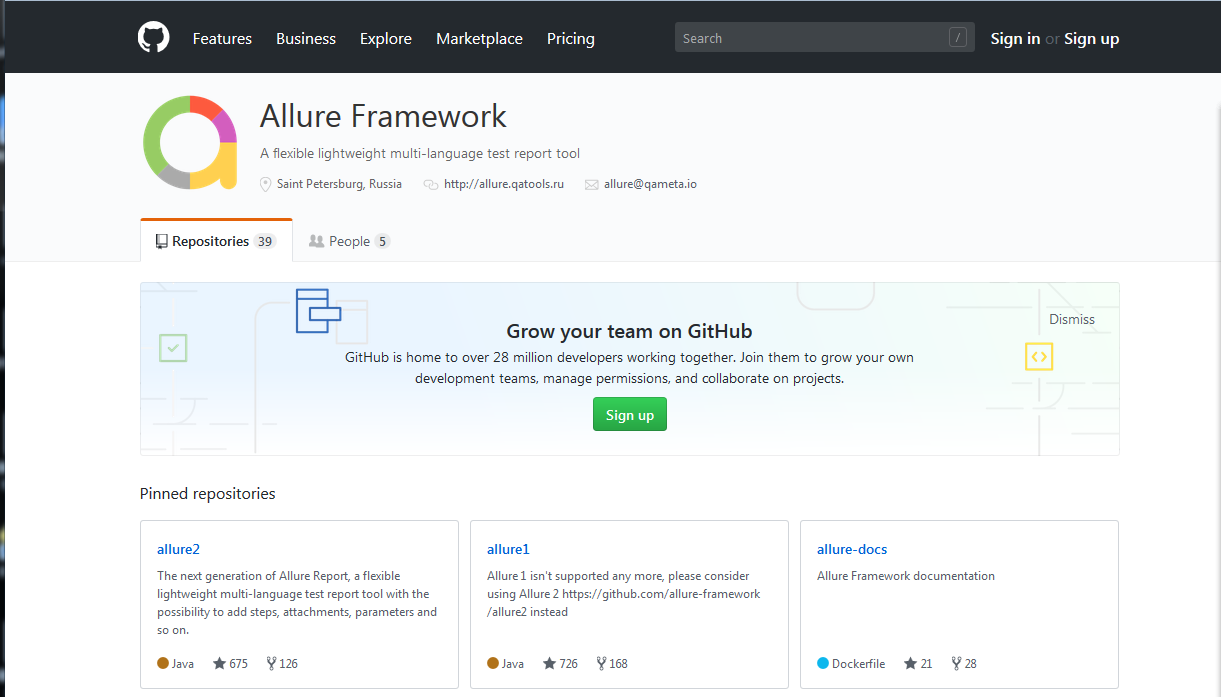Viewport: 1221px width, 697px height.
Task: Click the Allure Framework documentation description
Action: tap(906, 576)
